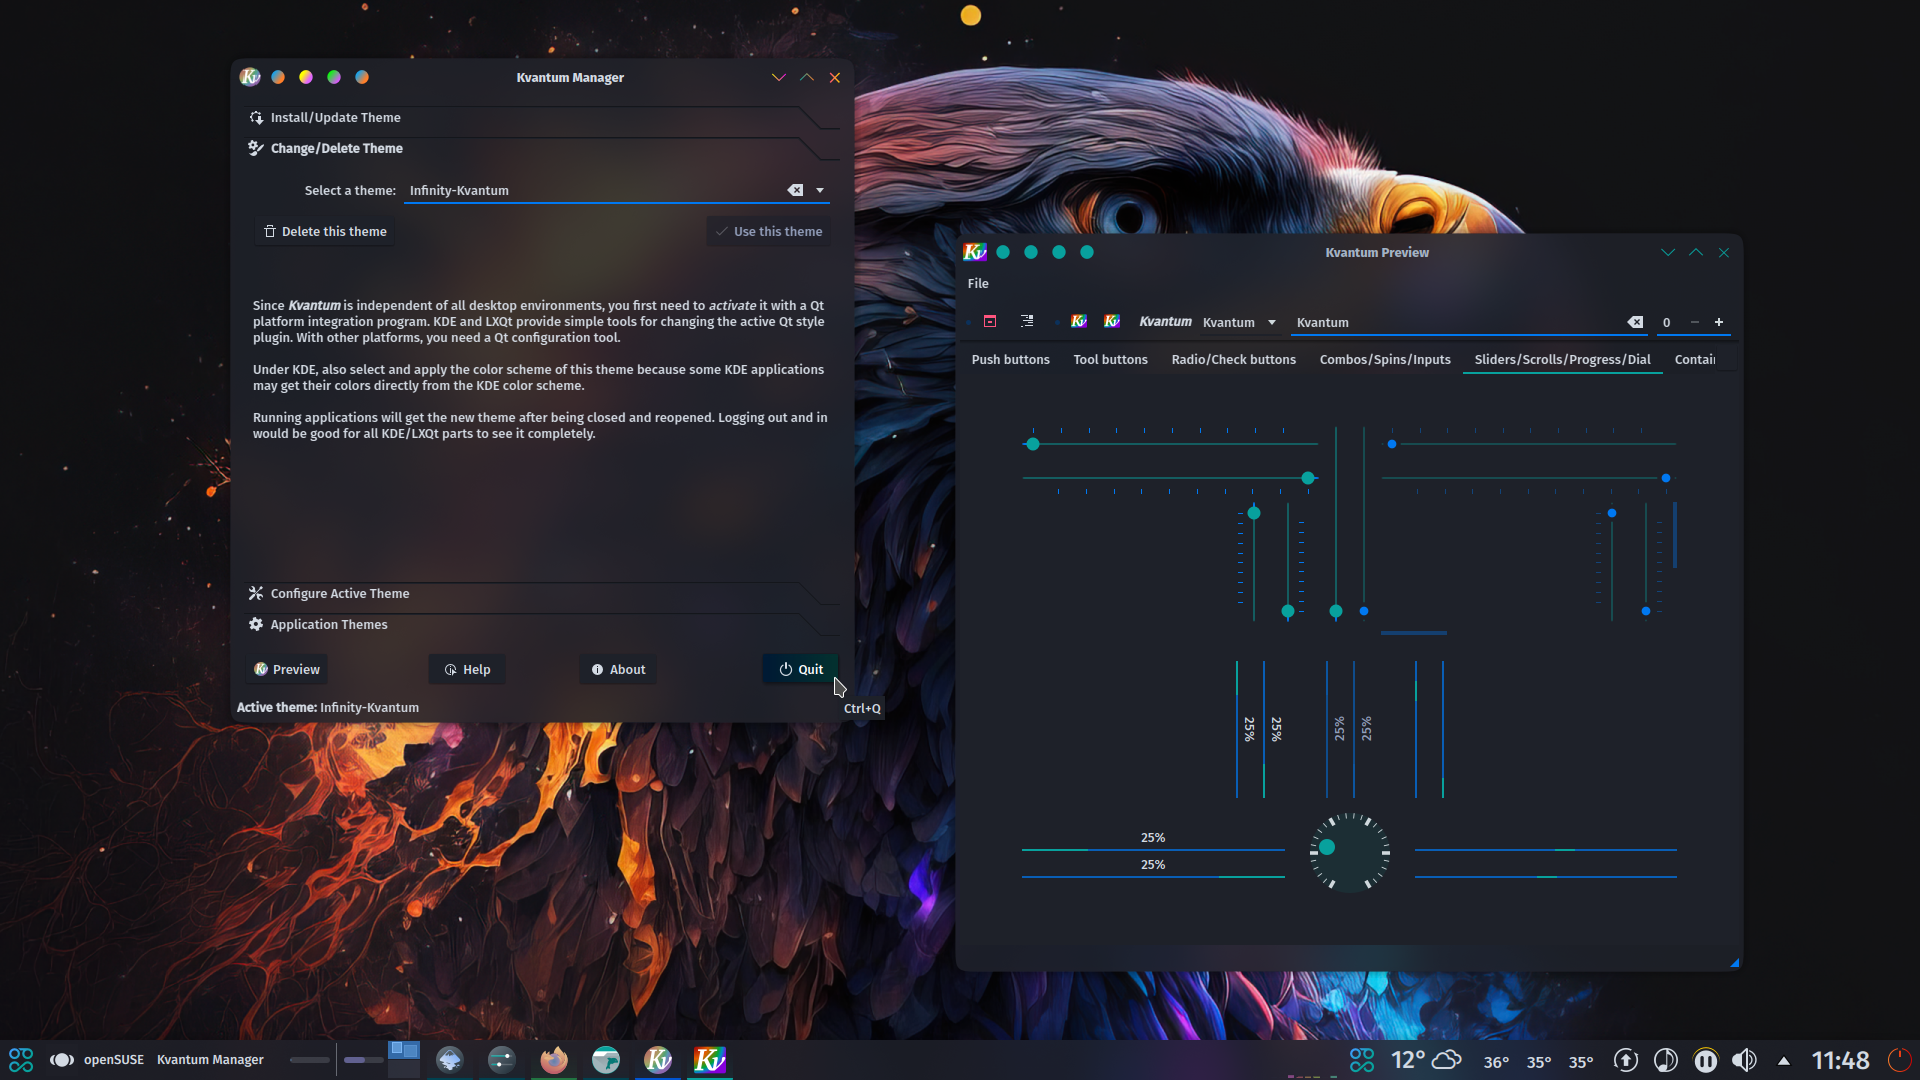This screenshot has height=1080, width=1920.
Task: Open the application launcher on taskbar
Action: 21,1060
